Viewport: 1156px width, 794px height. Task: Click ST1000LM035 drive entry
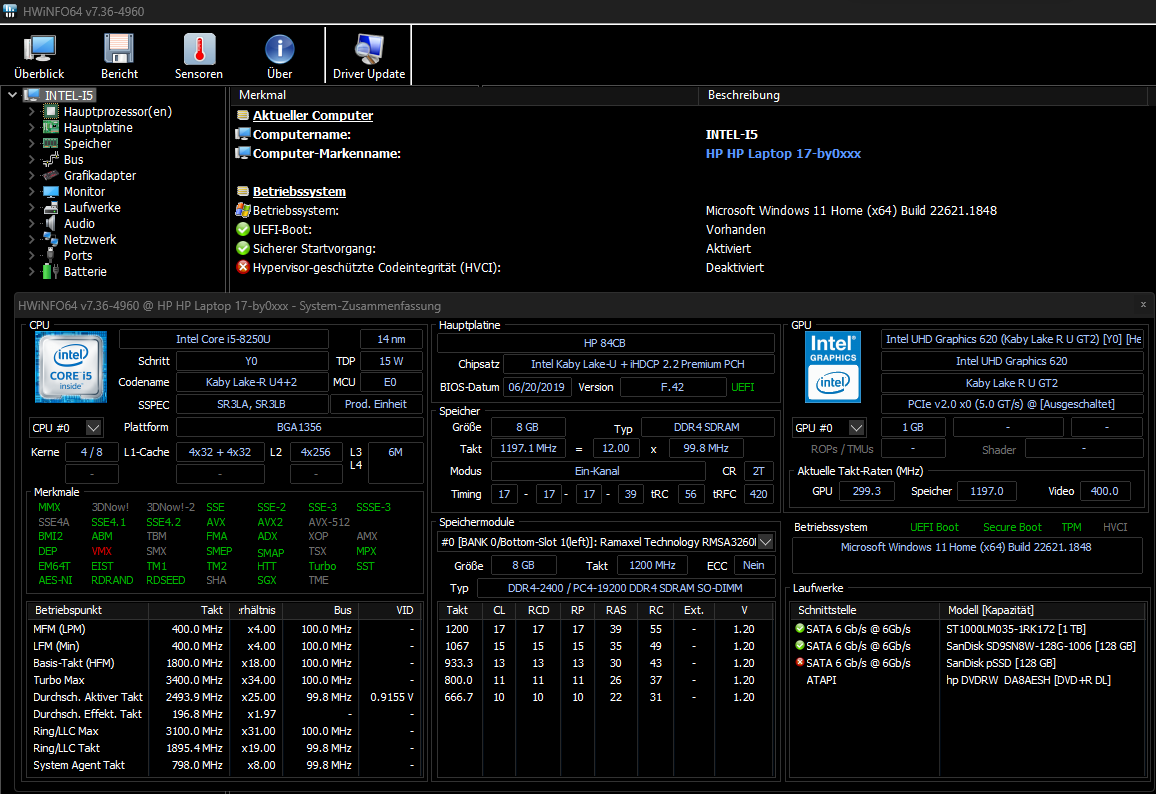(x=1016, y=629)
